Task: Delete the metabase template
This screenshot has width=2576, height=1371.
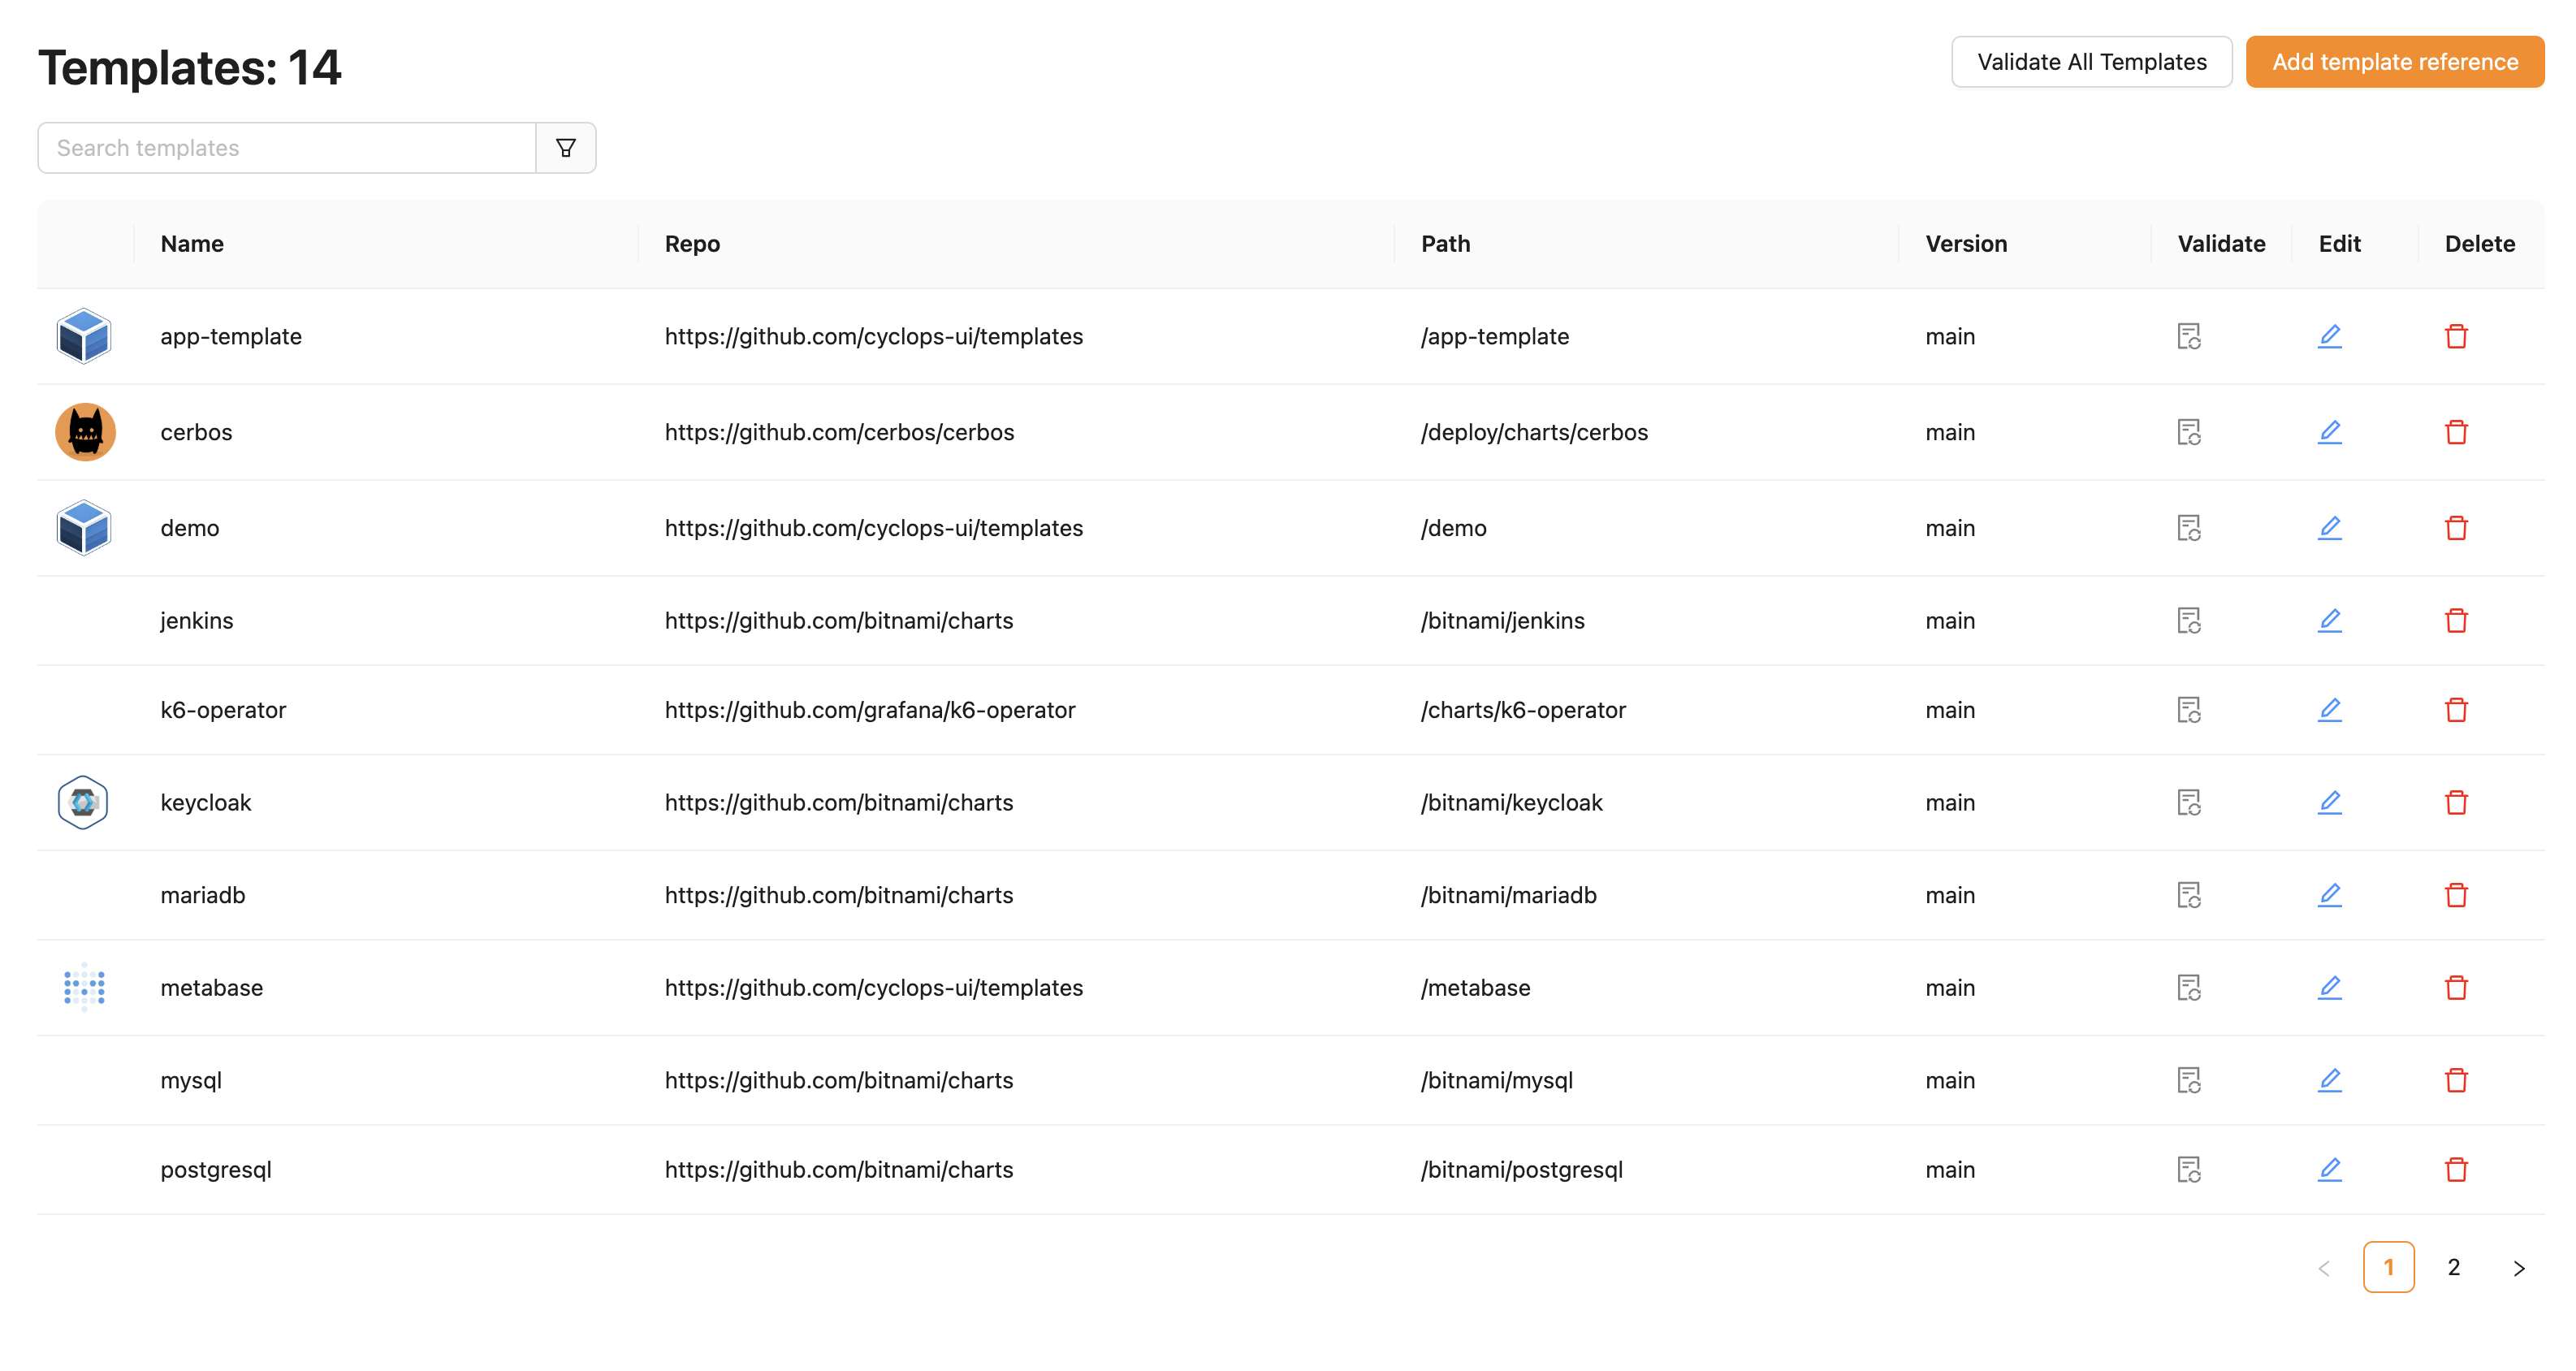Action: 2456,988
